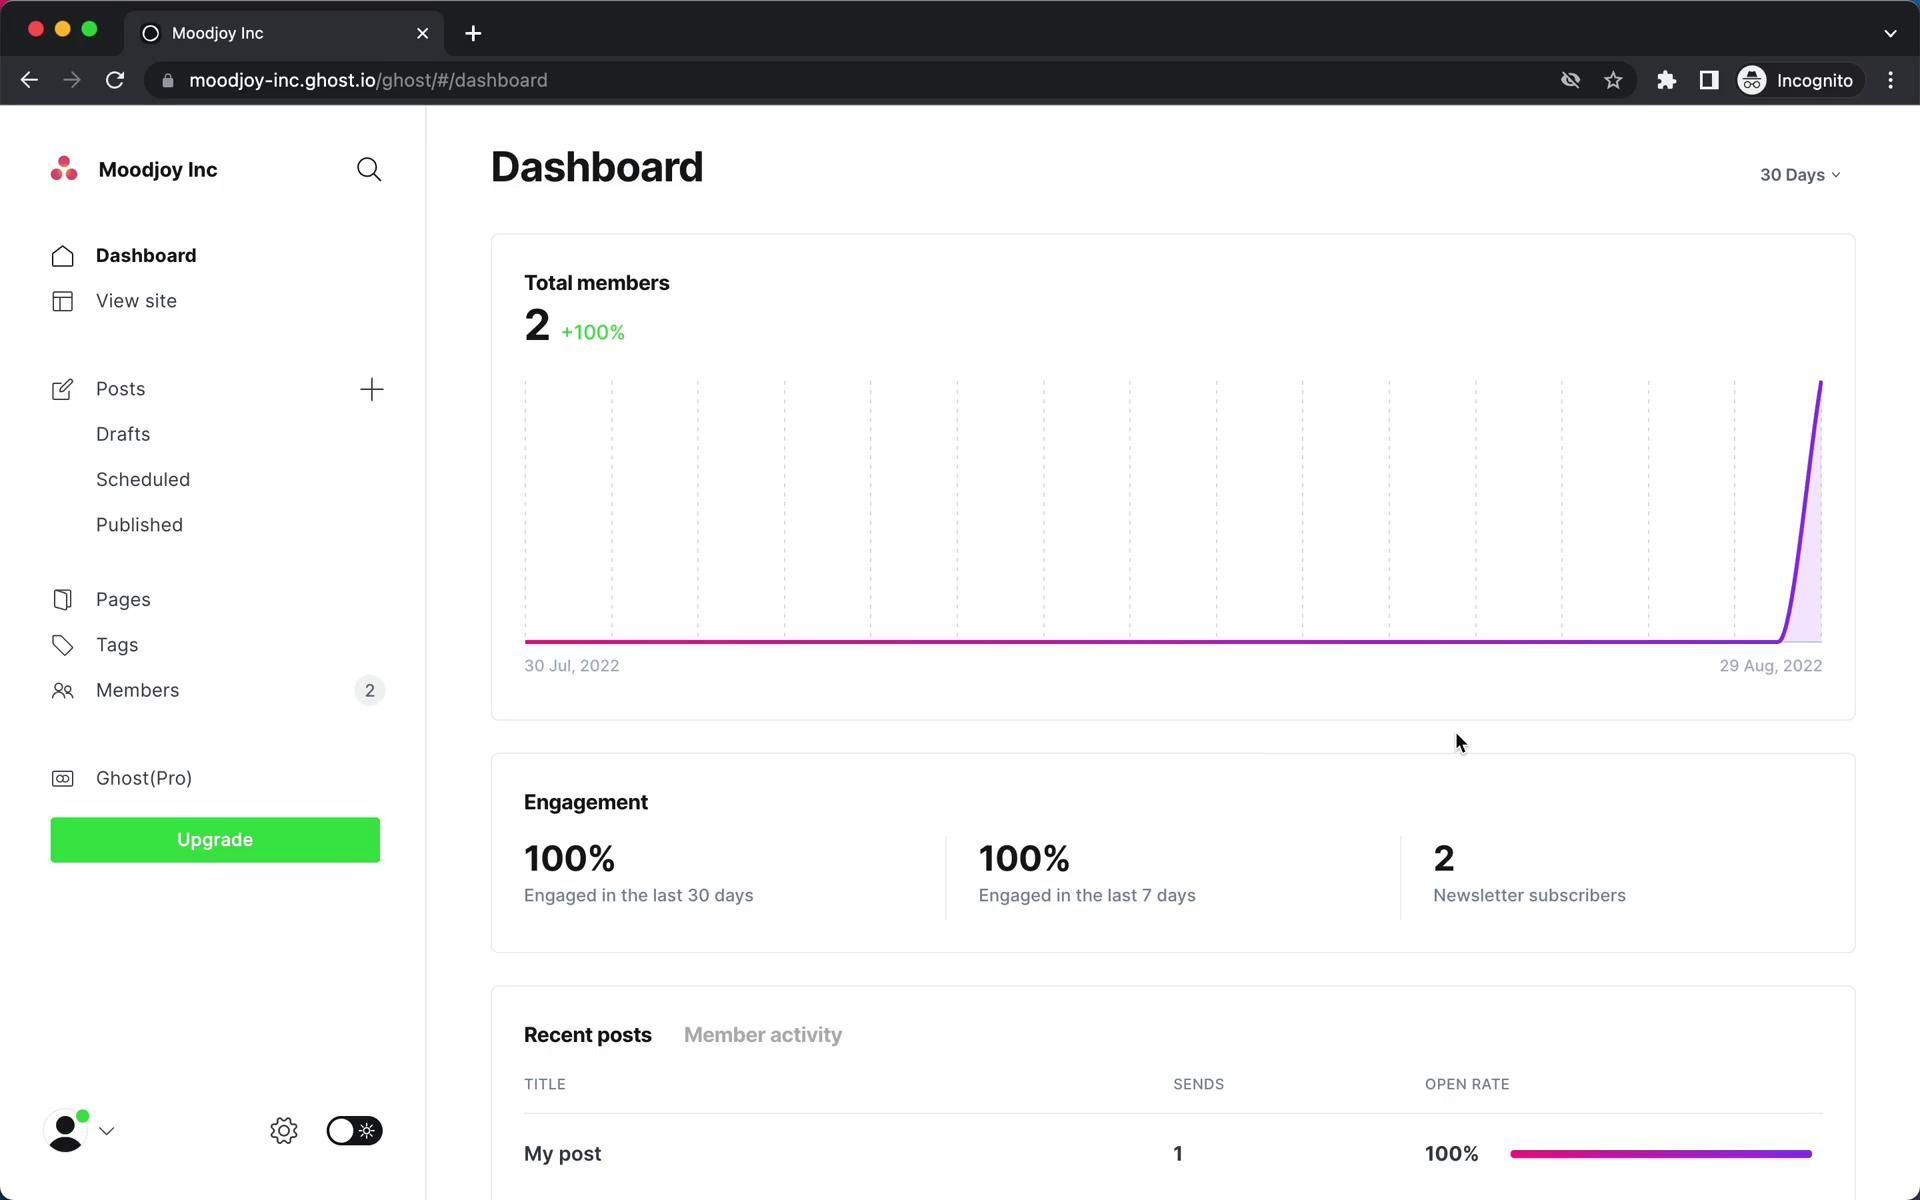The width and height of the screenshot is (1920, 1200).
Task: Toggle night mode switch
Action: 354,1131
